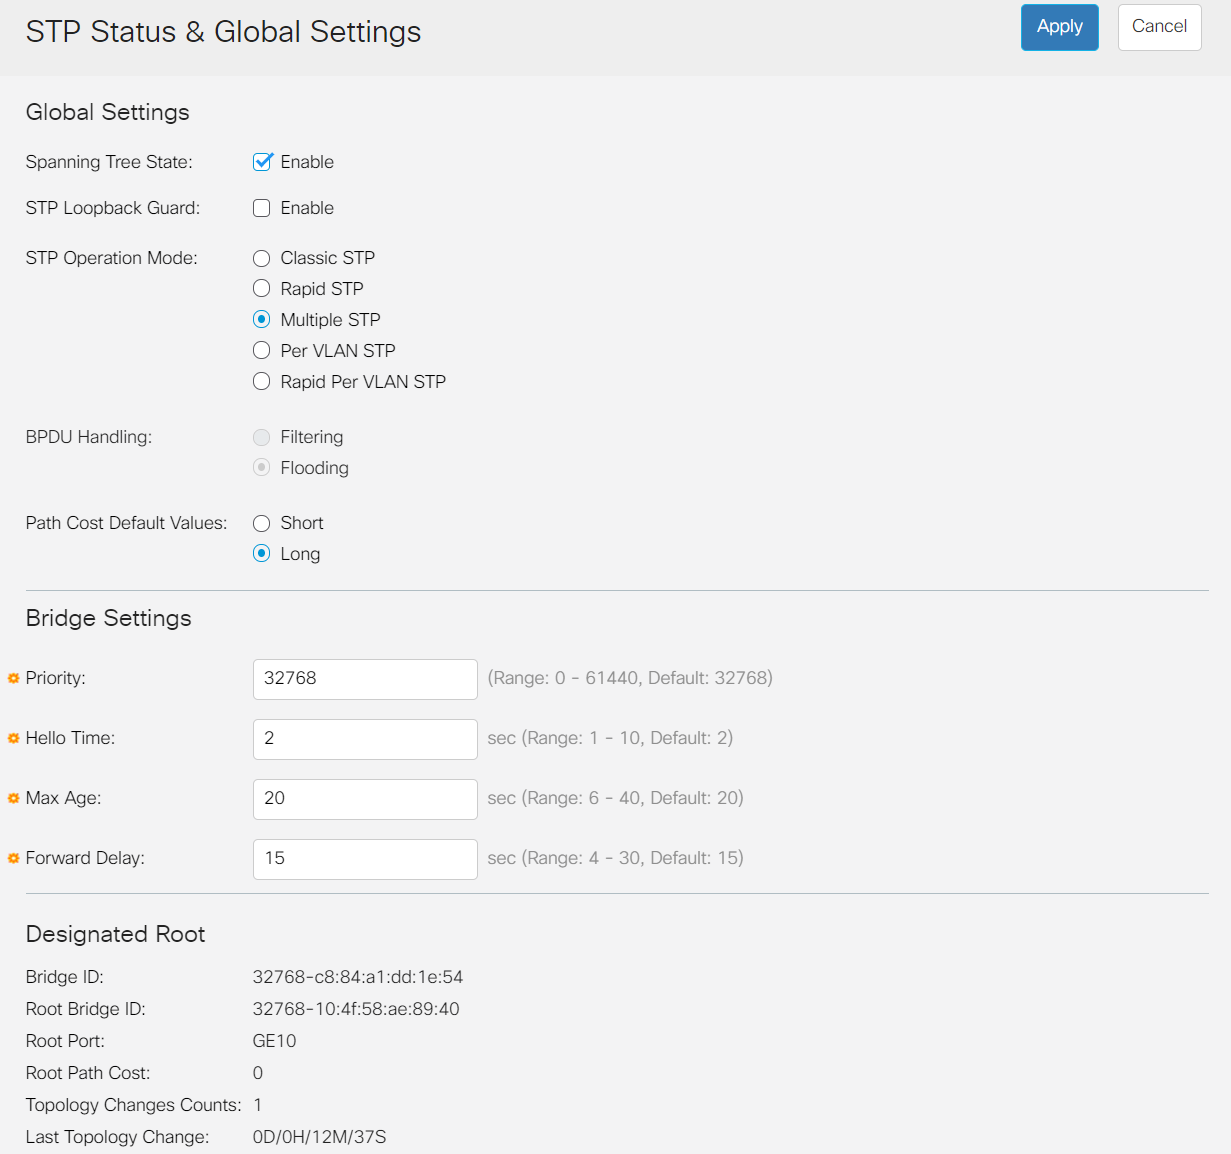Click the required-field icon beside Max Age
This screenshot has height=1154, width=1231.
coord(14,798)
